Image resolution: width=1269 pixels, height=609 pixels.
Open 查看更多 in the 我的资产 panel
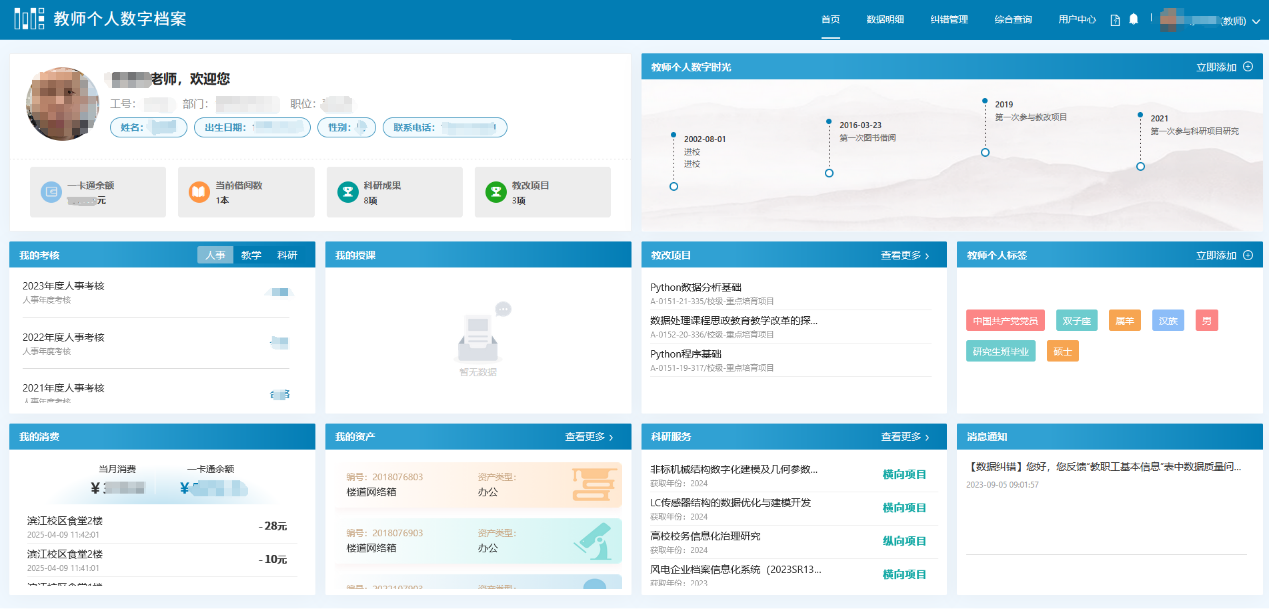click(589, 437)
